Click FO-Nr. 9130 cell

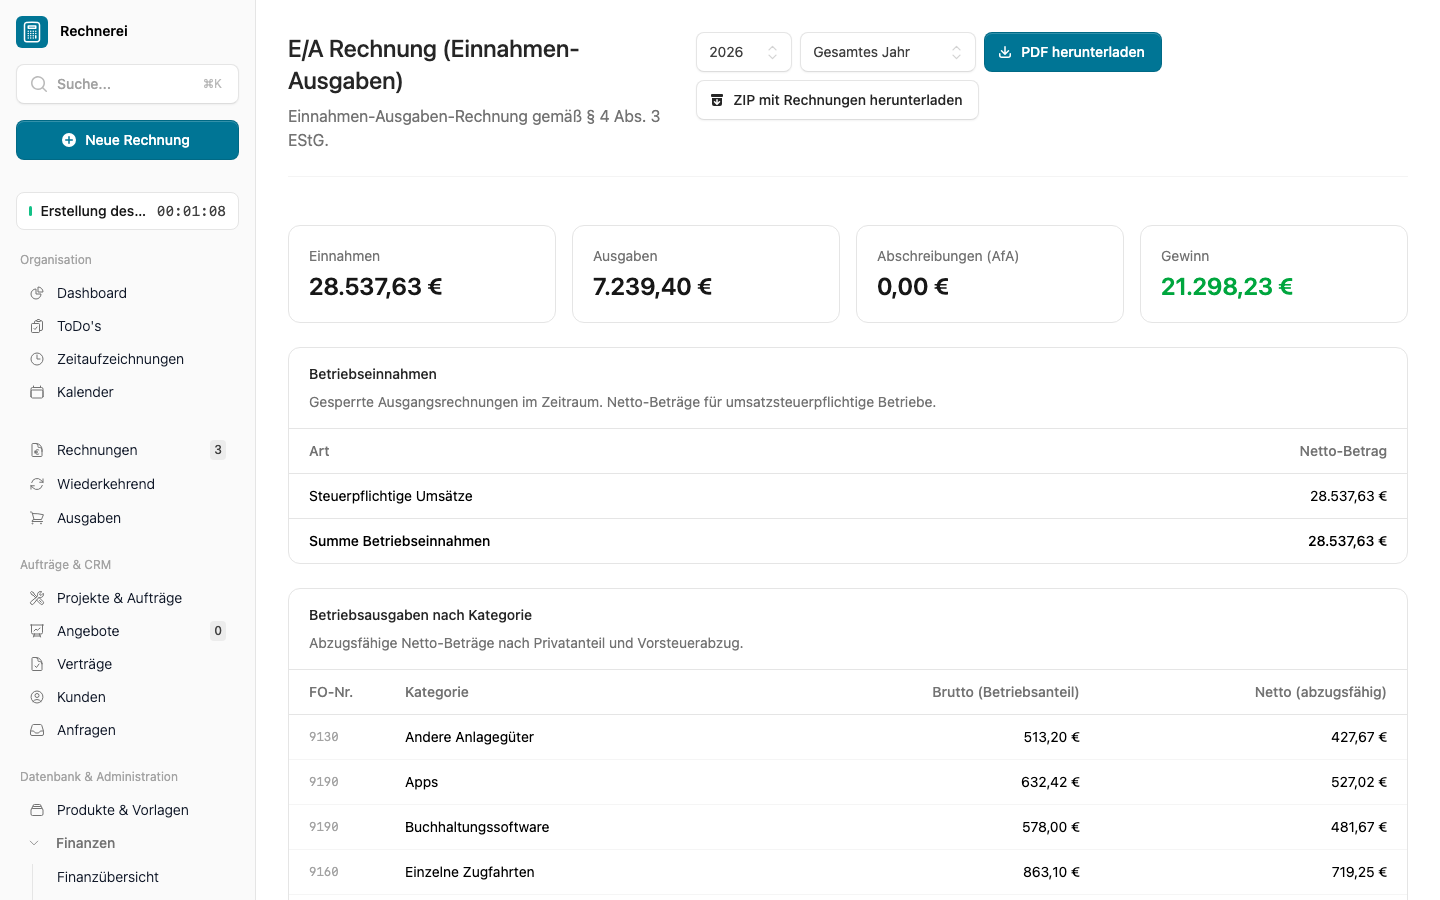(324, 737)
